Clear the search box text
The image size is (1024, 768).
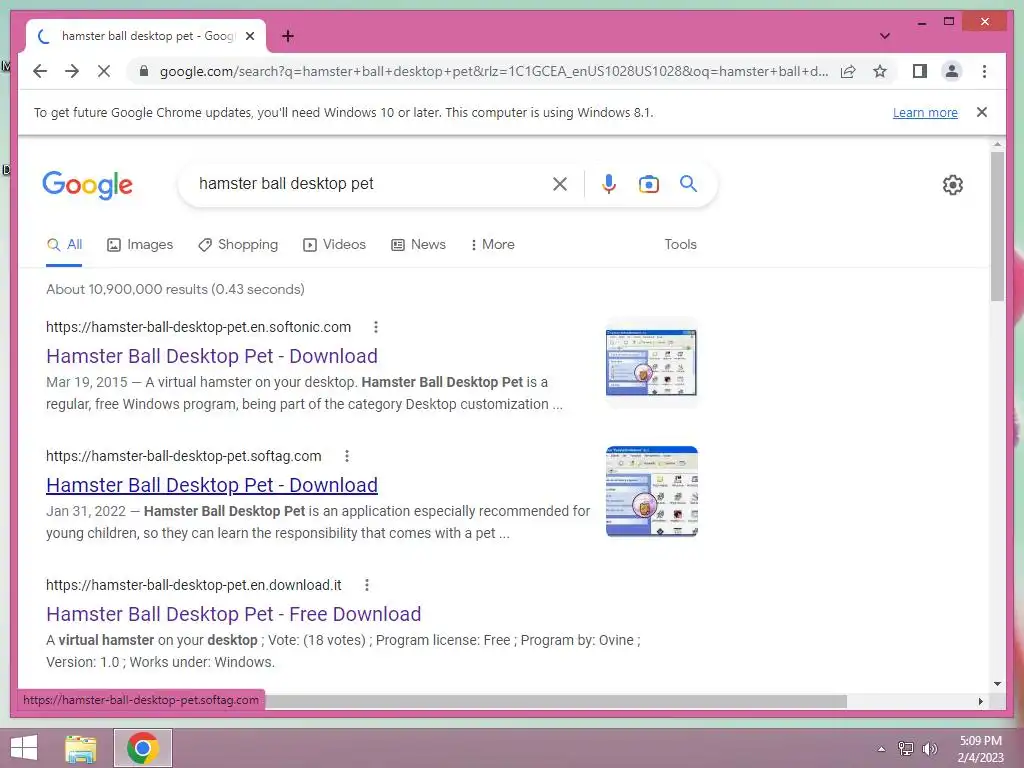[x=560, y=184]
